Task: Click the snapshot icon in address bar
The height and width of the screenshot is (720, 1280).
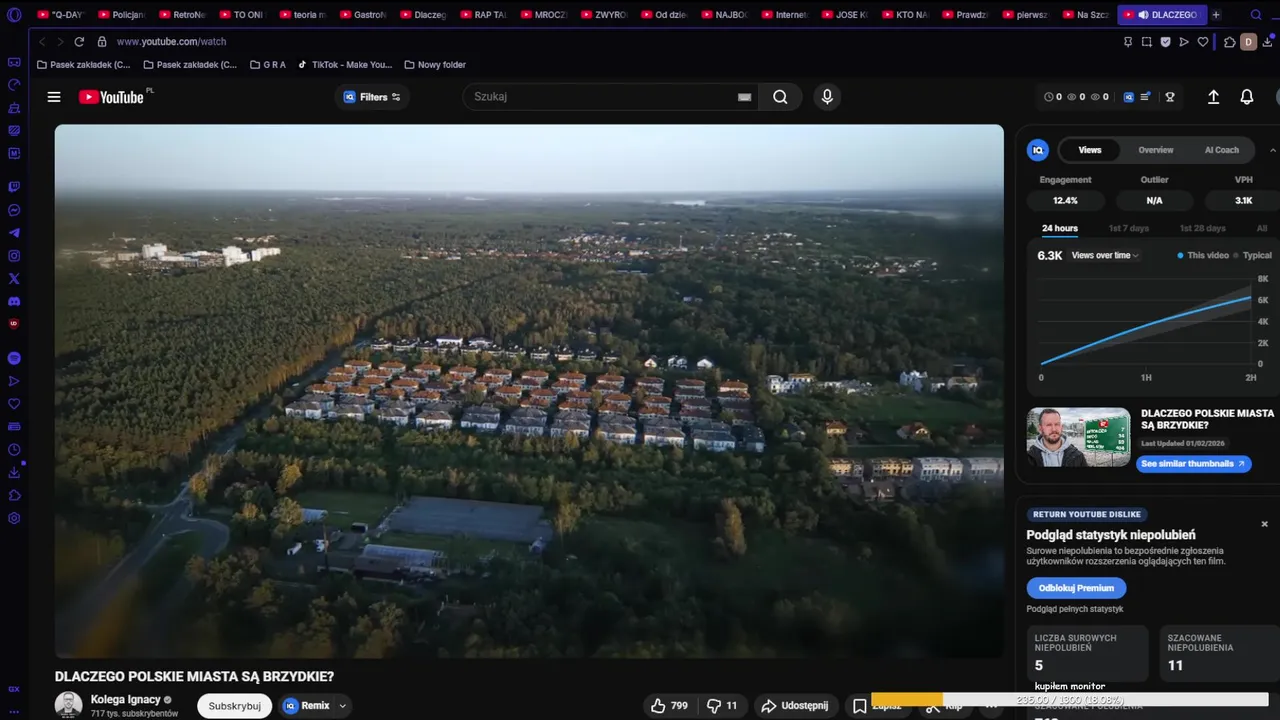Action: coord(1147,42)
